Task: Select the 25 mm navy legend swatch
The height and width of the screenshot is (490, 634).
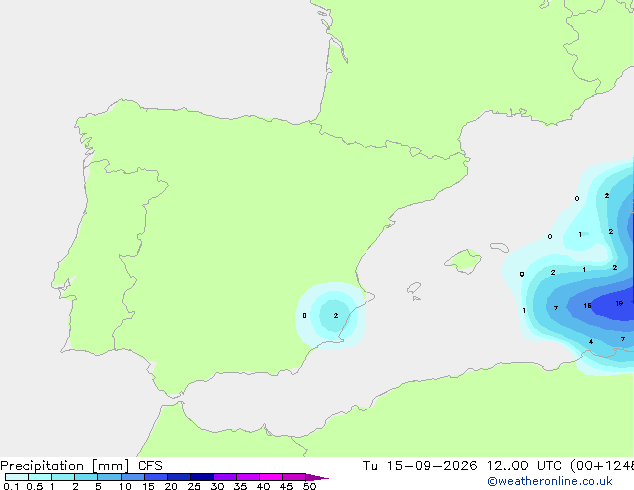Action: 202,477
